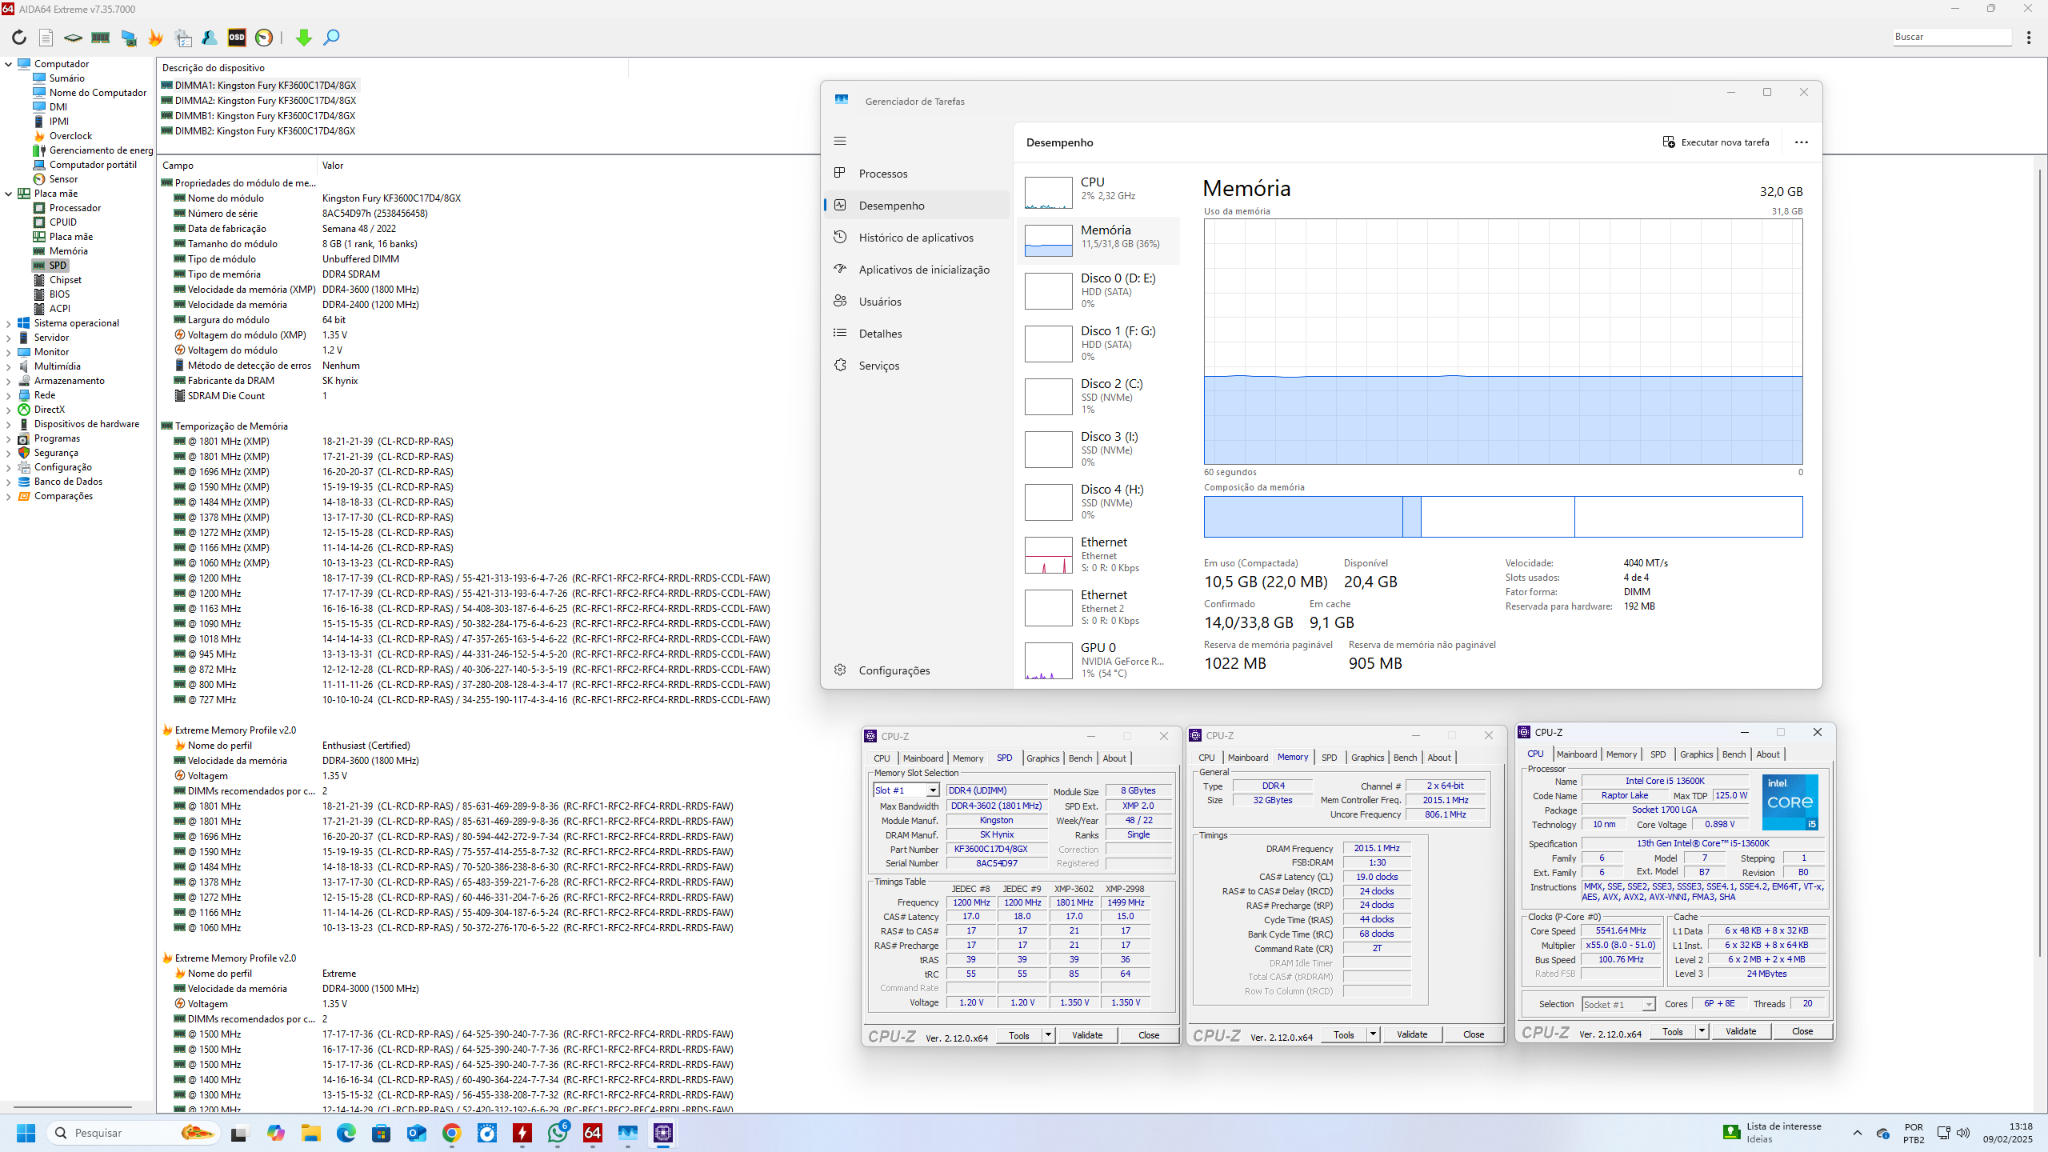The width and height of the screenshot is (2048, 1152).
Task: Click Close button in CPU-Z CPU window
Action: [x=1802, y=1031]
